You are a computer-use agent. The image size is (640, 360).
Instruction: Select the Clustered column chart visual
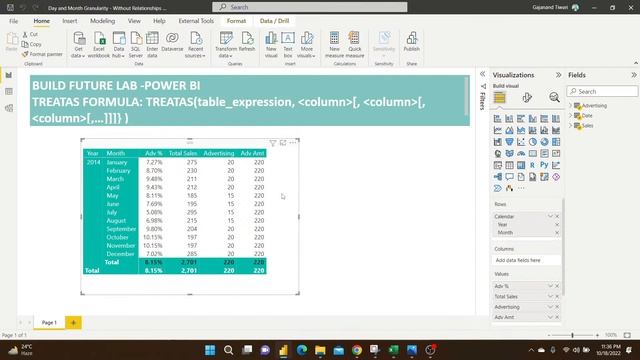533,119
